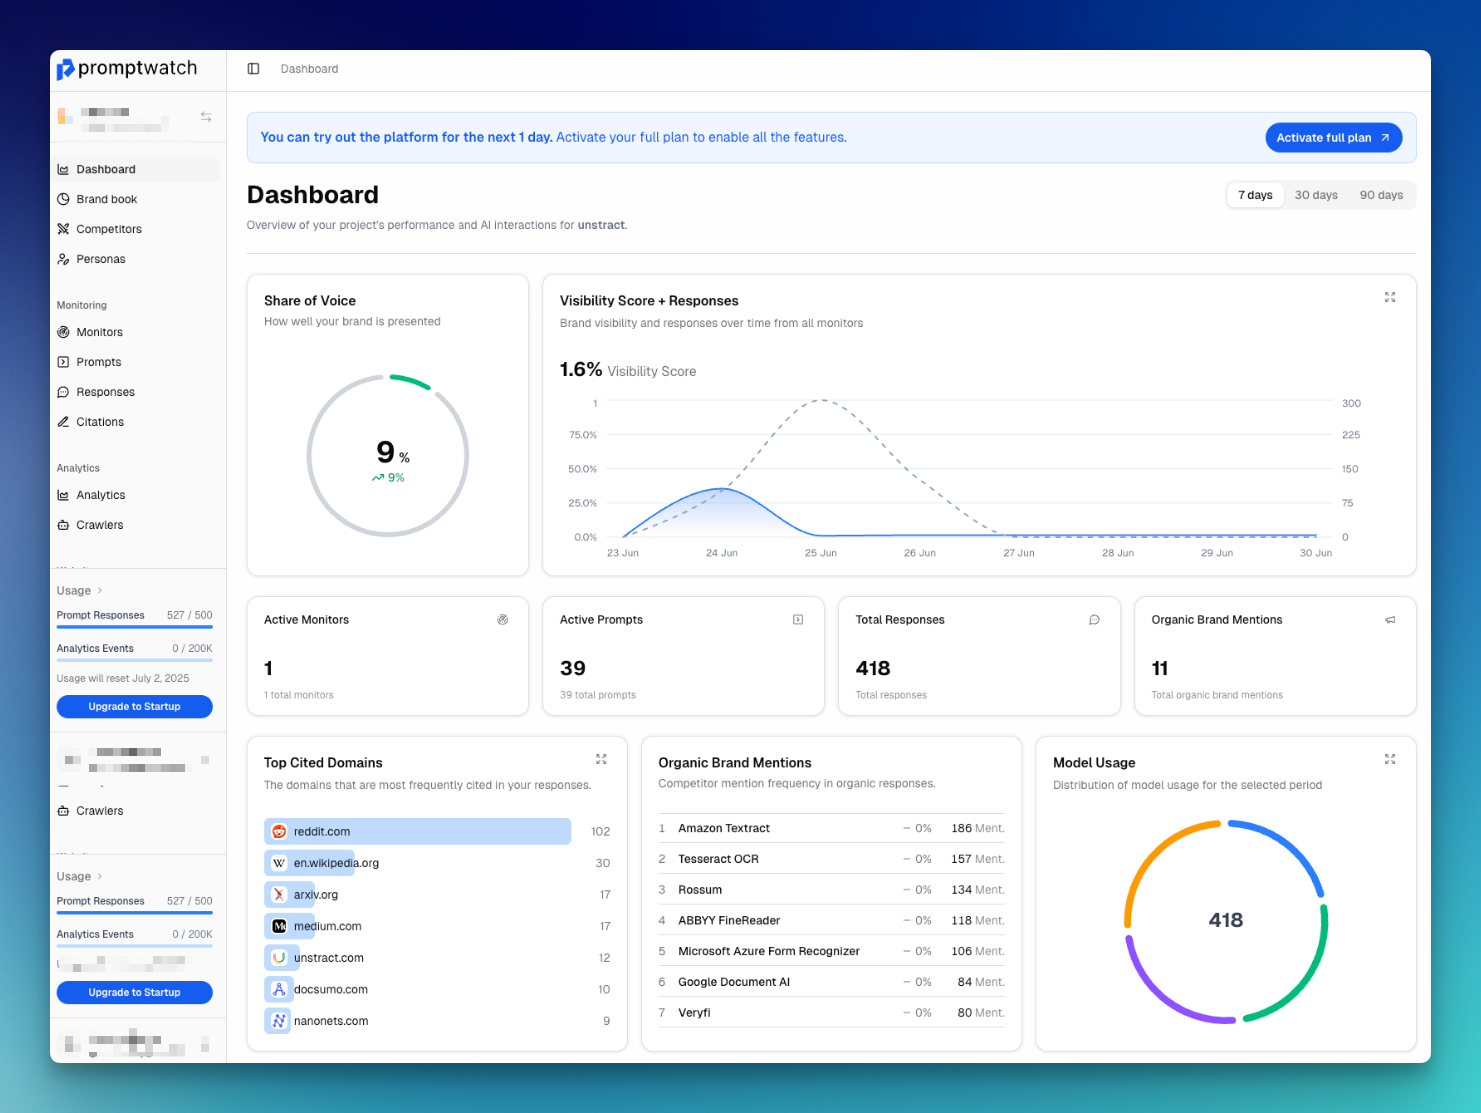Click the Active Prompts card icon

[798, 620]
